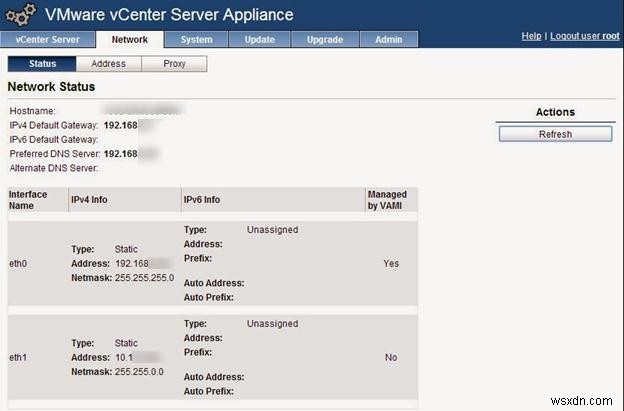The image size is (624, 411).
Task: Click the VMware gears logo icon
Action: [21, 14]
